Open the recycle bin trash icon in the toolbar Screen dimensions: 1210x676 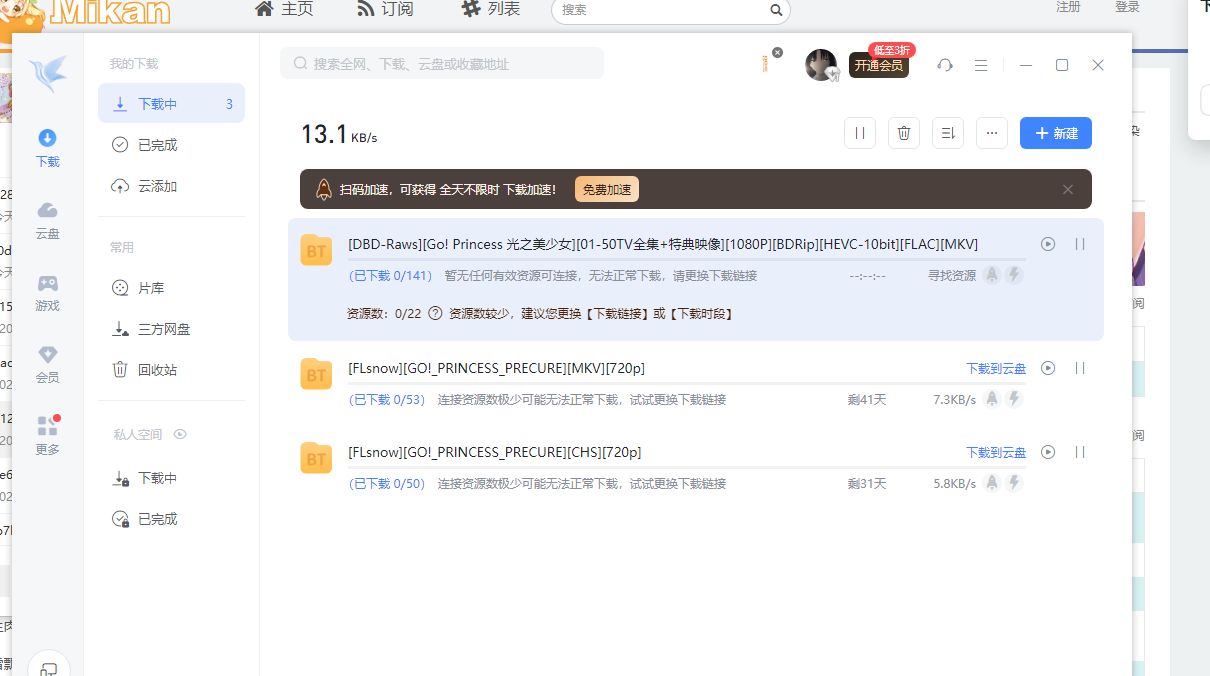[x=904, y=133]
